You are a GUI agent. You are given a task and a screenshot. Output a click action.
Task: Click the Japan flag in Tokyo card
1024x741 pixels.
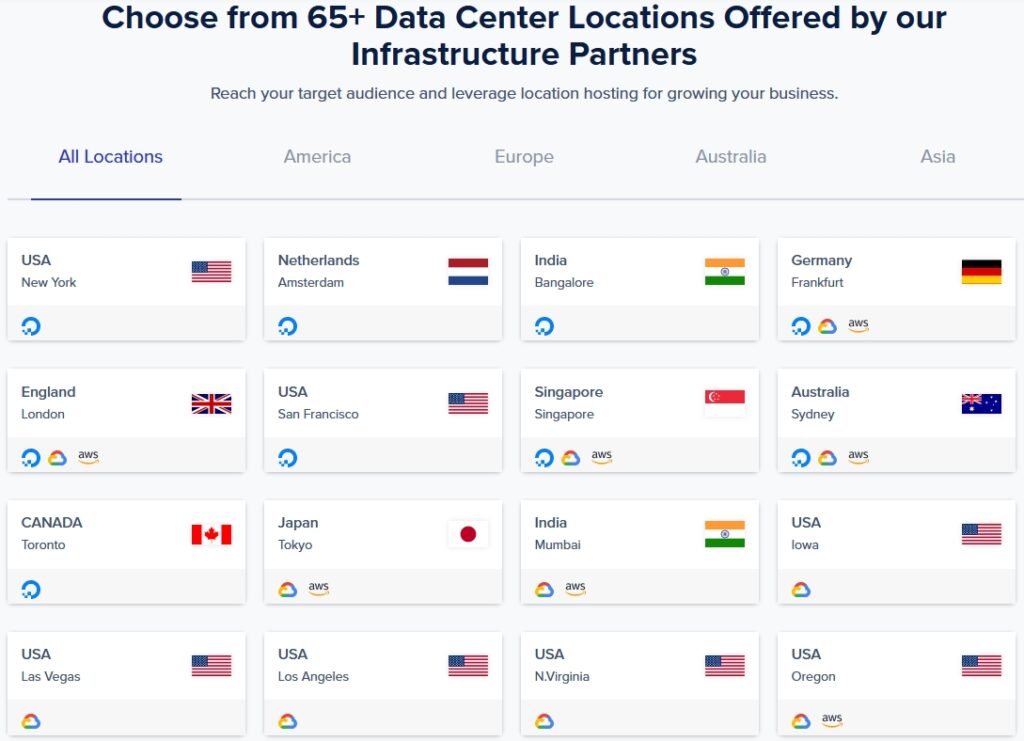click(x=468, y=534)
